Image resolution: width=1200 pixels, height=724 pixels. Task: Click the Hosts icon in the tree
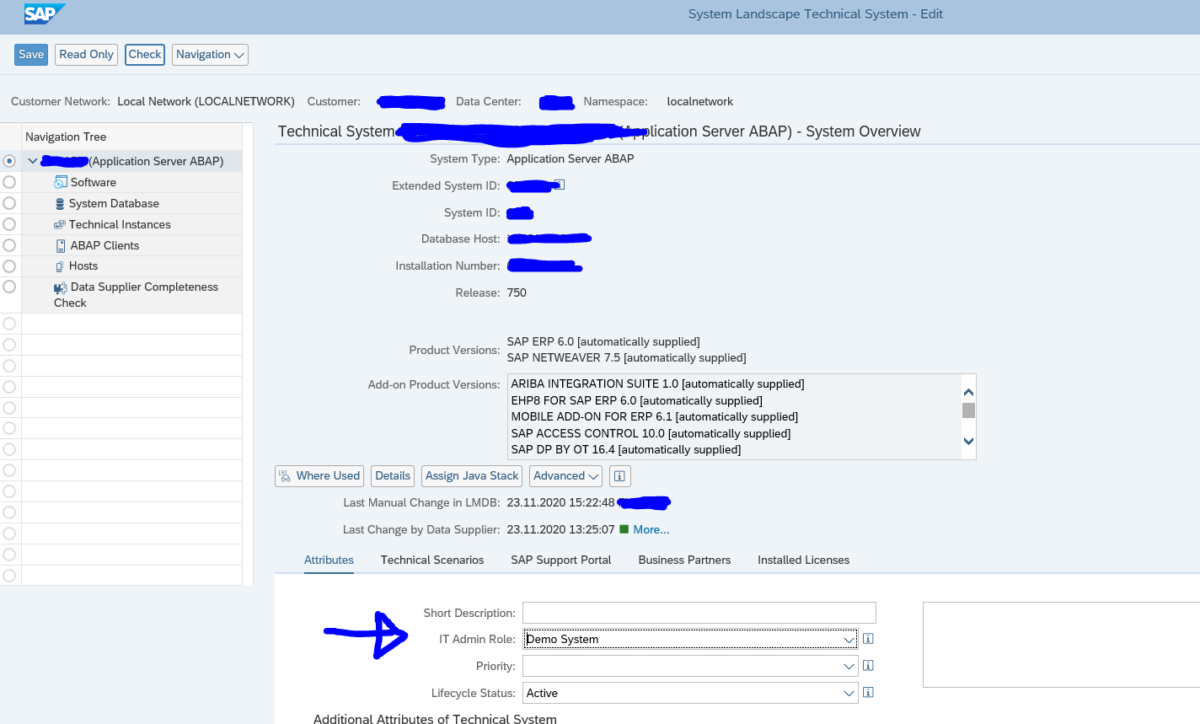(x=59, y=265)
